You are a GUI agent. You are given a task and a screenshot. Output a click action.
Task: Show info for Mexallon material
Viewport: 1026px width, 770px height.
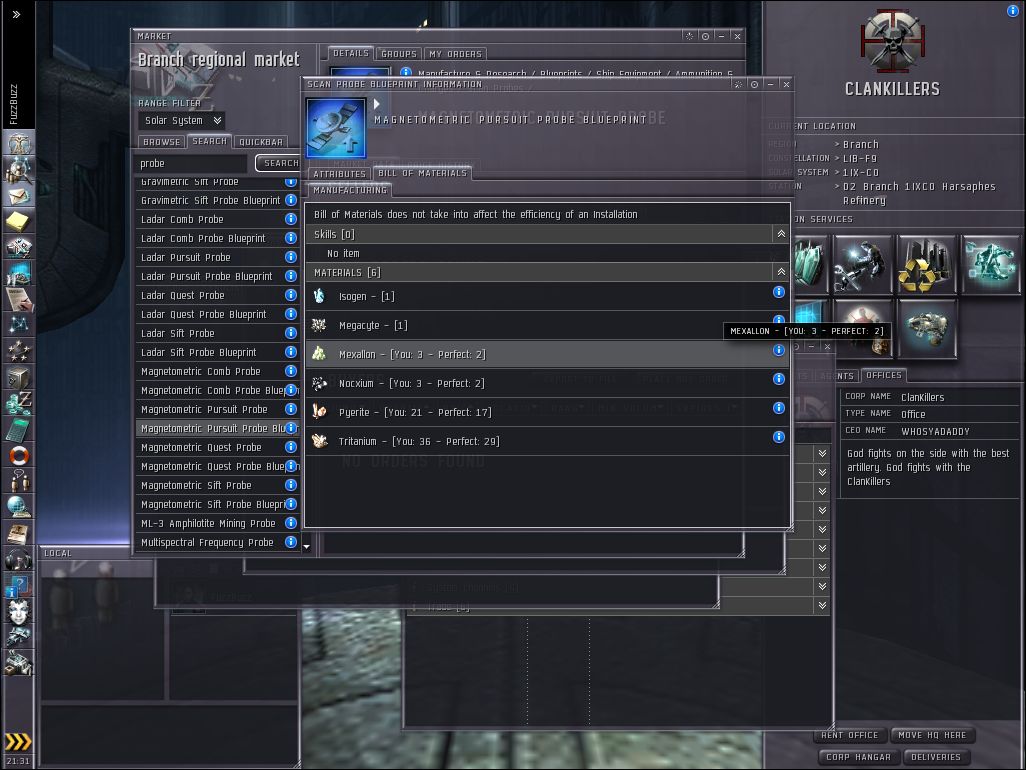tap(779, 350)
